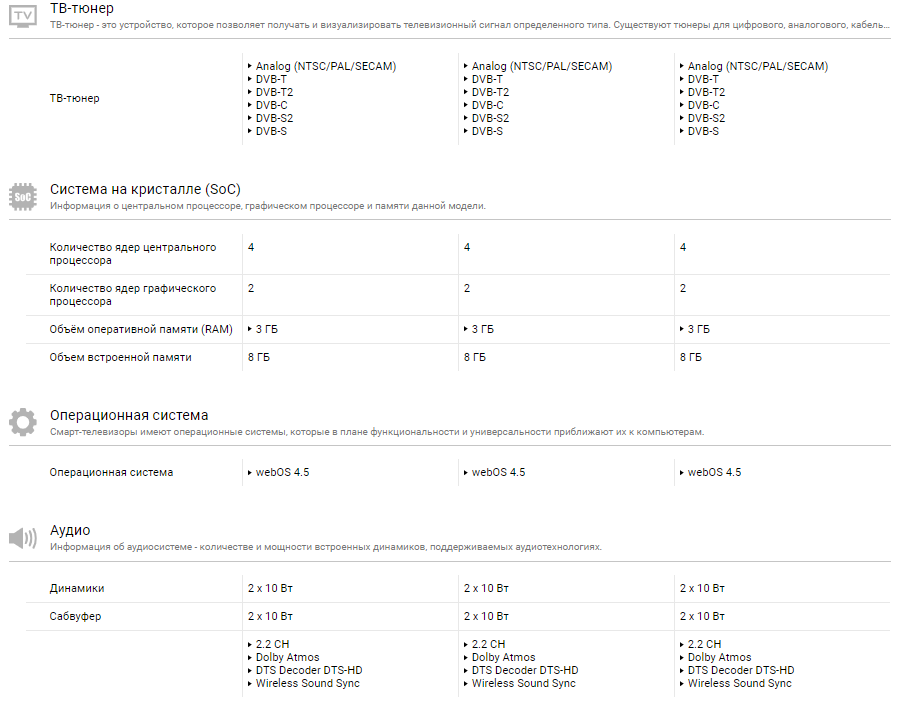The width and height of the screenshot is (898, 707).
Task: Click the speaker icon beside Аудио heading
Action: pyautogui.click(x=23, y=538)
